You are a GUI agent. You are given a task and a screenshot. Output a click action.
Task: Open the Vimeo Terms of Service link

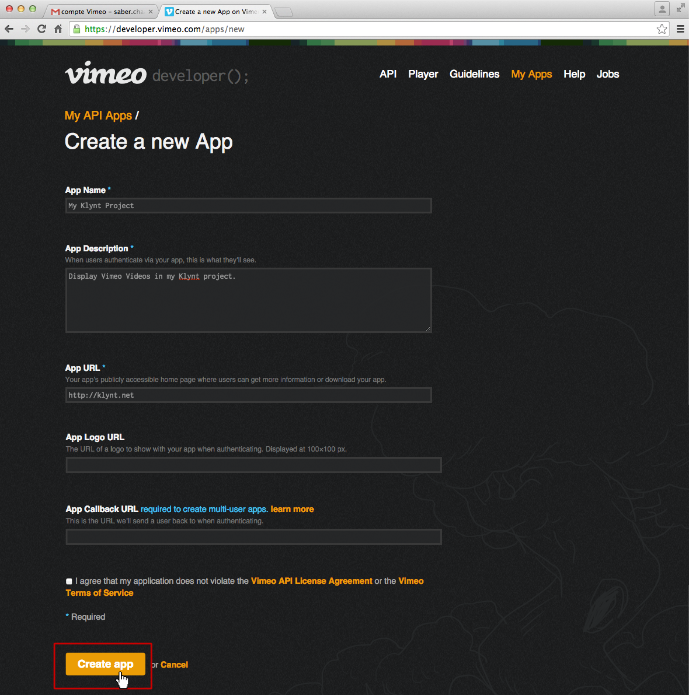[x=245, y=587]
